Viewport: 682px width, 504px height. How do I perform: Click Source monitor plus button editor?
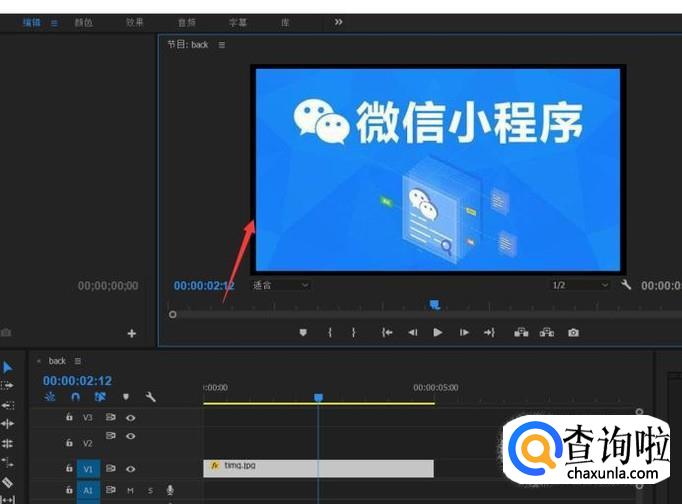[x=132, y=334]
